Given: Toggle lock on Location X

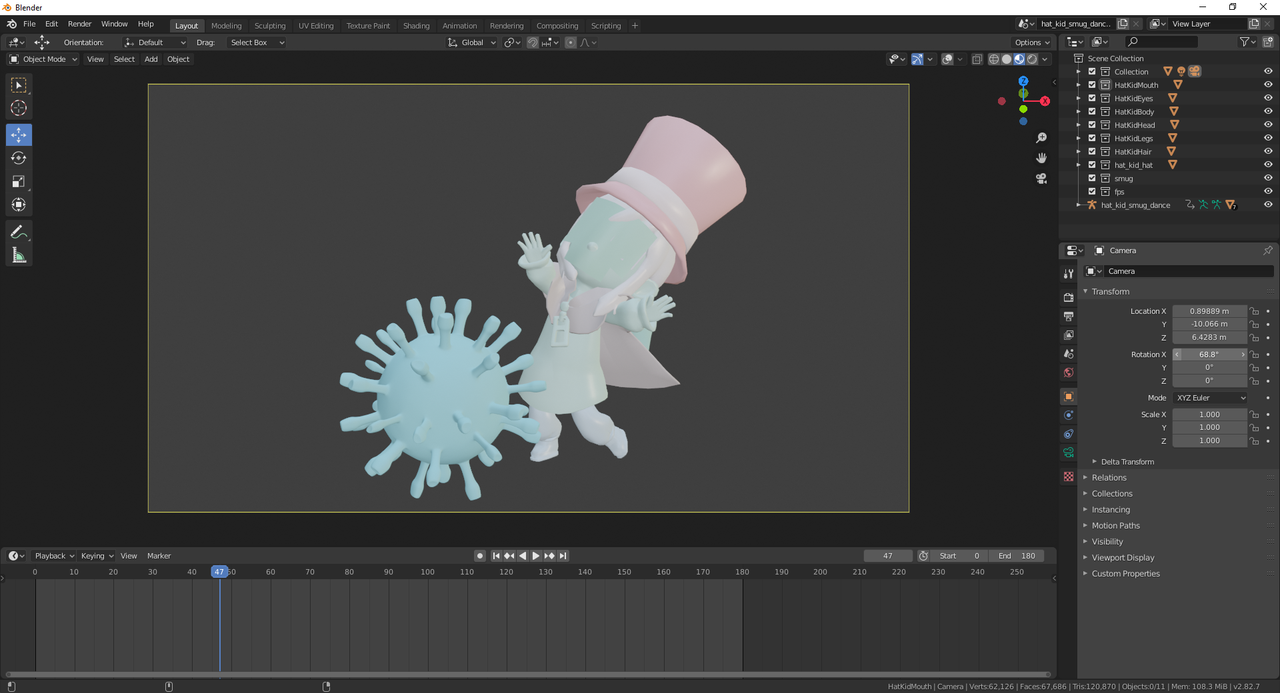Looking at the screenshot, I should tap(1254, 311).
